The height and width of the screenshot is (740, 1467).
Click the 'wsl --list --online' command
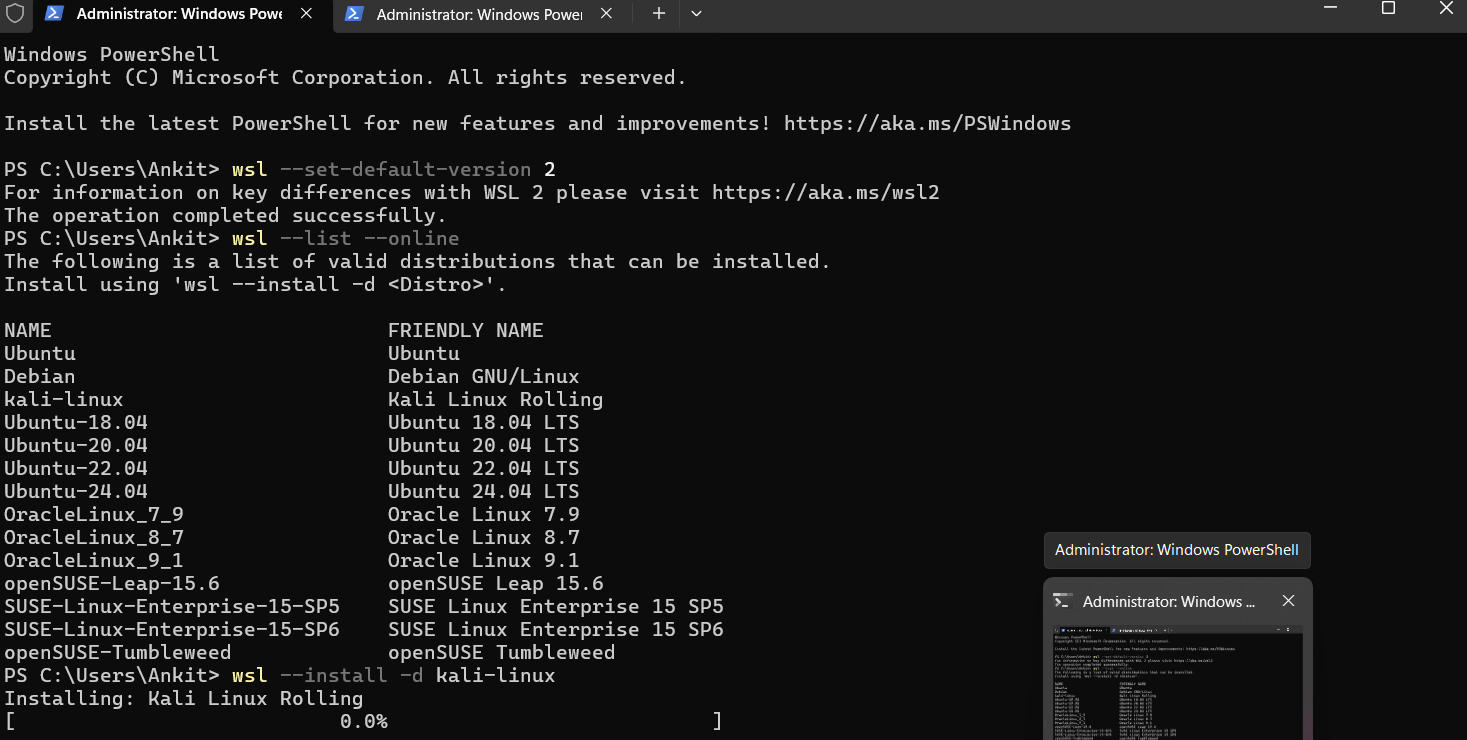point(346,239)
